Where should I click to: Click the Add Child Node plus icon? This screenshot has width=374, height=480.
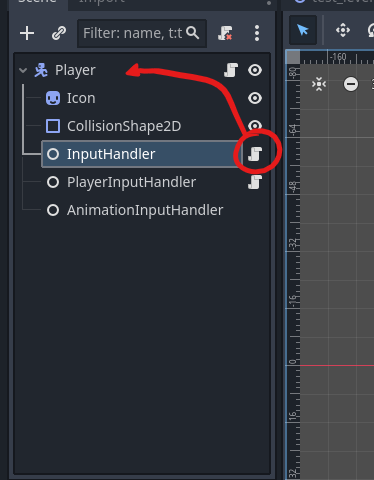click(27, 33)
